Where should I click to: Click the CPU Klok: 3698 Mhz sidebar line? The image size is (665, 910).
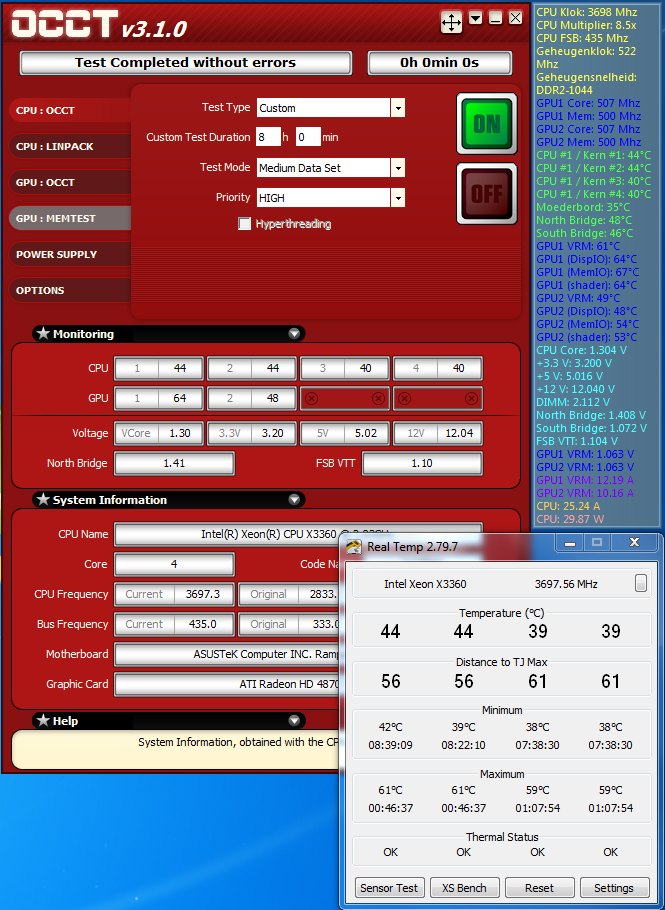pyautogui.click(x=587, y=12)
